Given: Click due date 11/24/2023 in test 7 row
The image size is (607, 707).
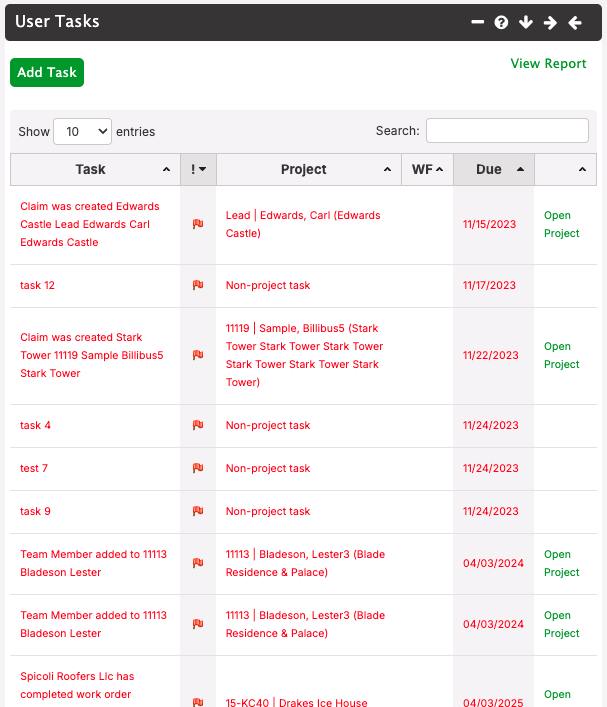Looking at the screenshot, I should tap(491, 468).
